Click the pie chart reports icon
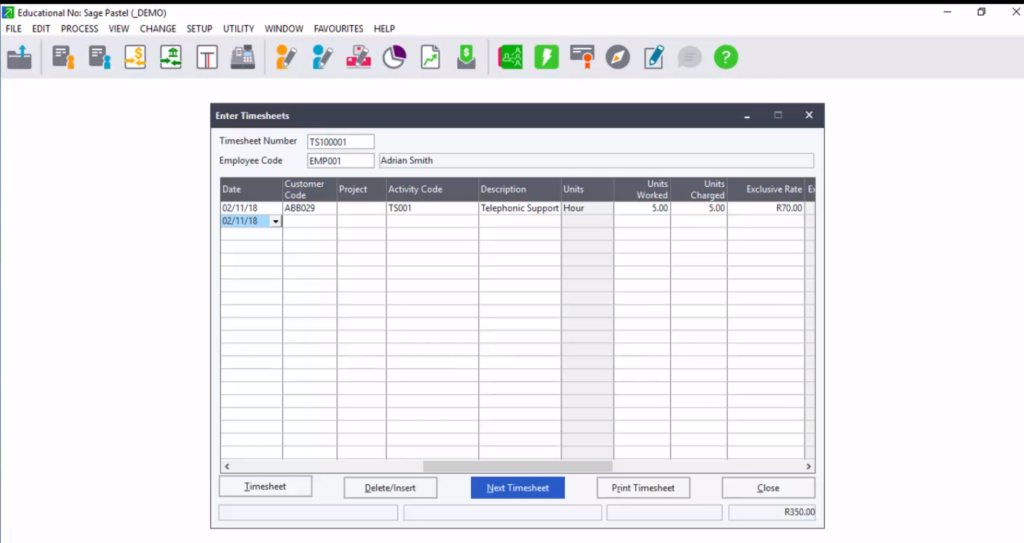Viewport: 1024px width, 543px height. [x=394, y=57]
